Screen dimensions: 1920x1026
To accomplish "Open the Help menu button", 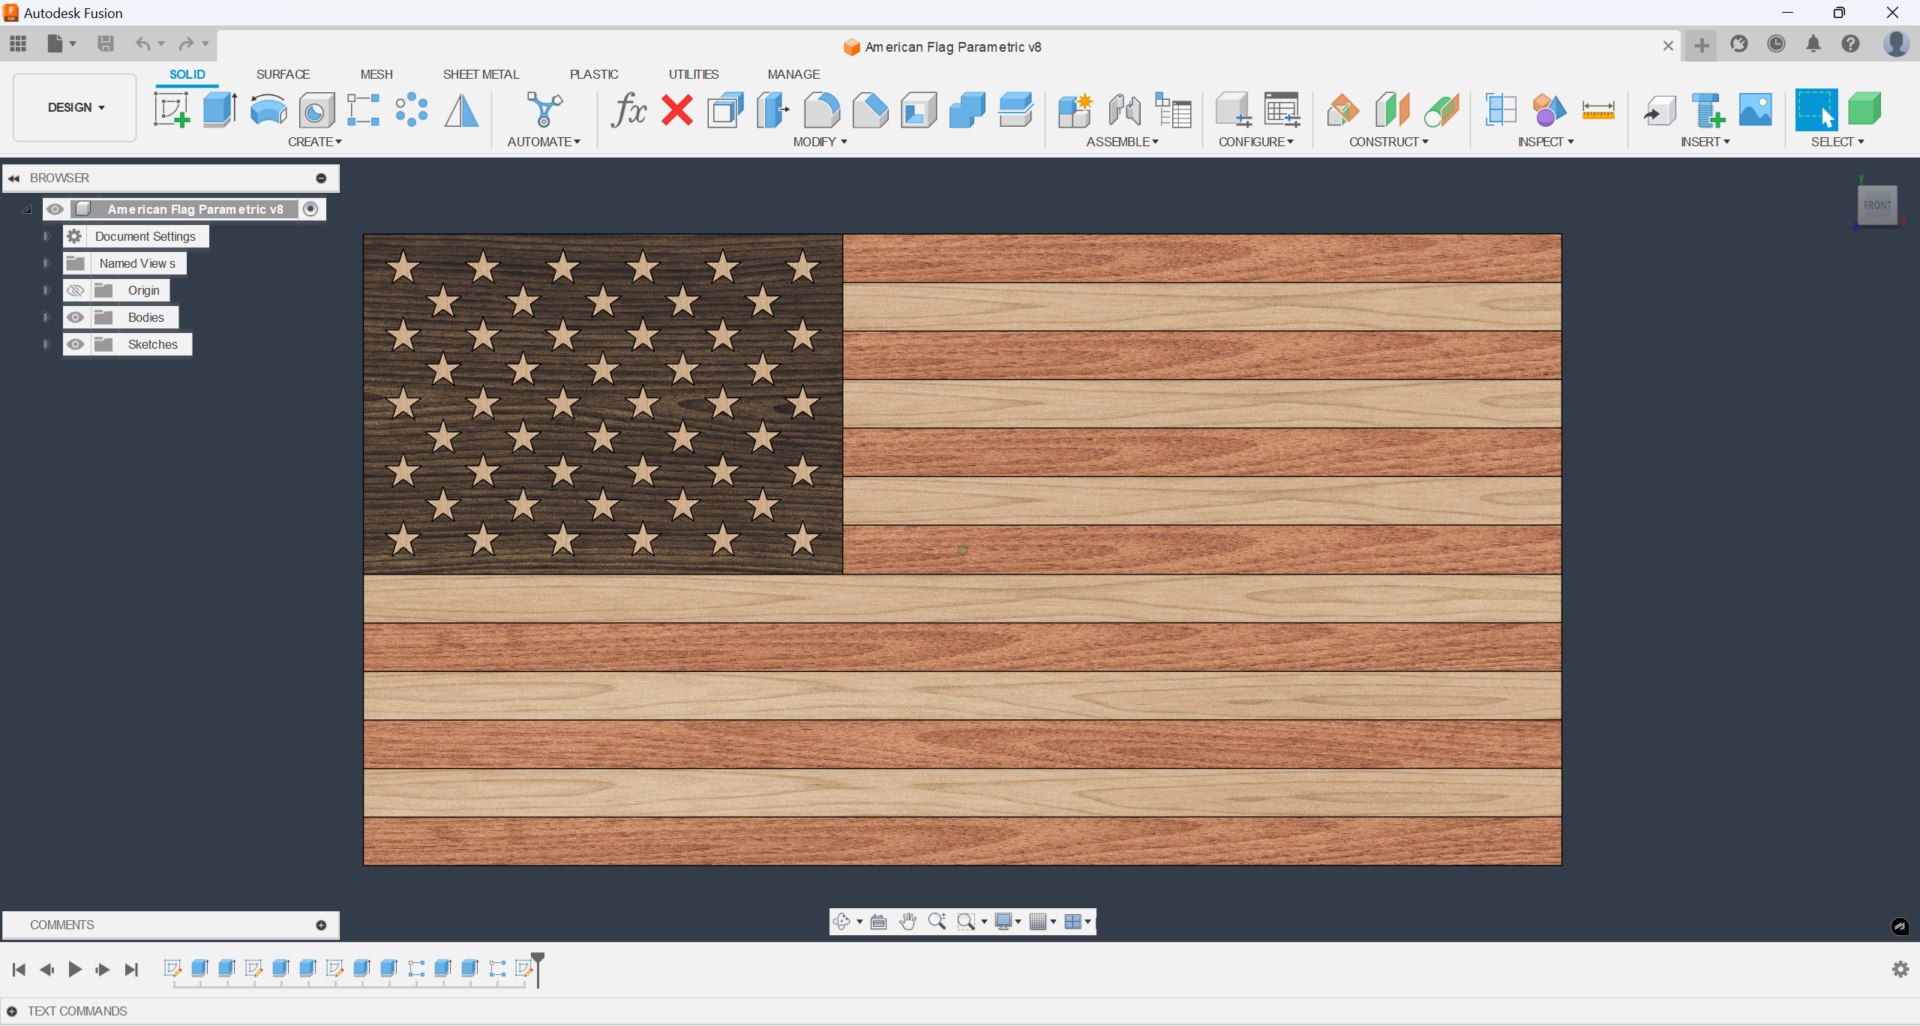I will click(1851, 44).
